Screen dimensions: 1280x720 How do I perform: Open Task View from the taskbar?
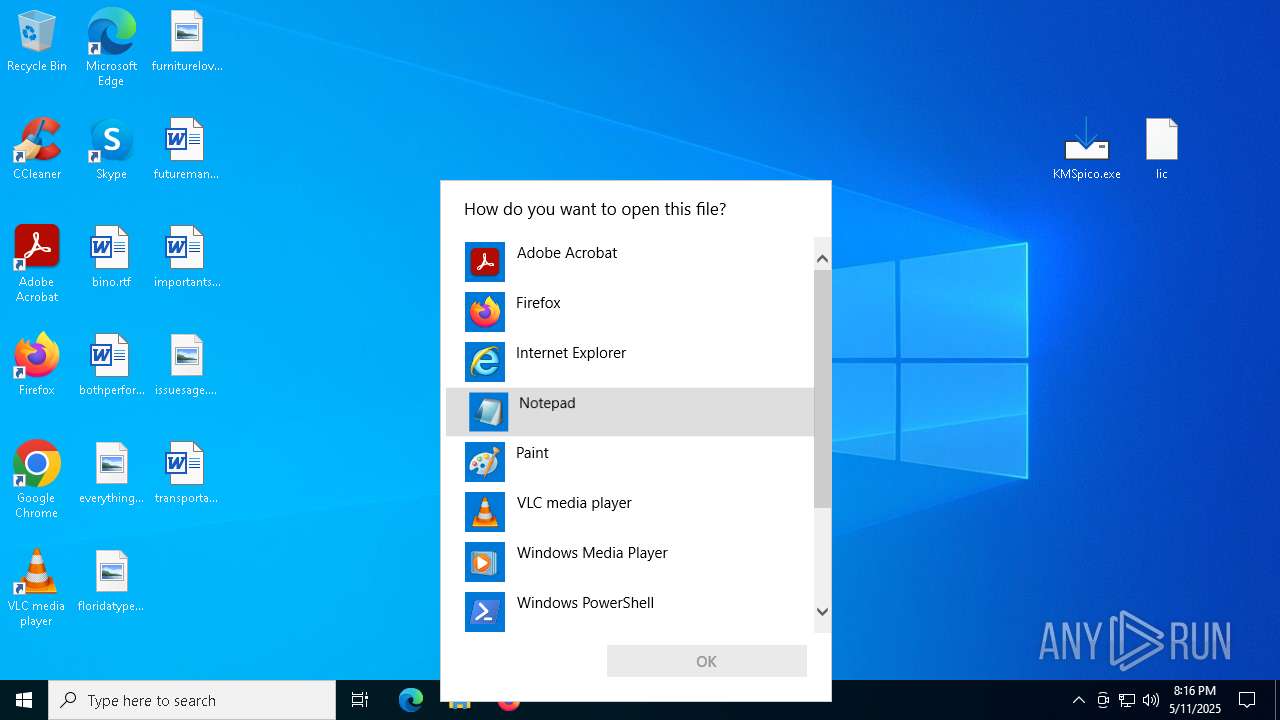360,700
